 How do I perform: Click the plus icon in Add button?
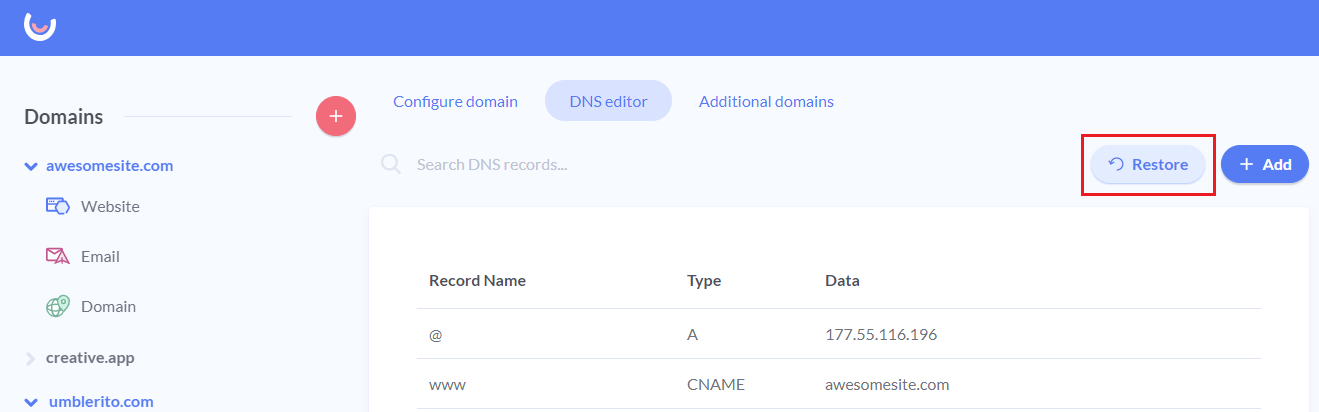click(1247, 164)
